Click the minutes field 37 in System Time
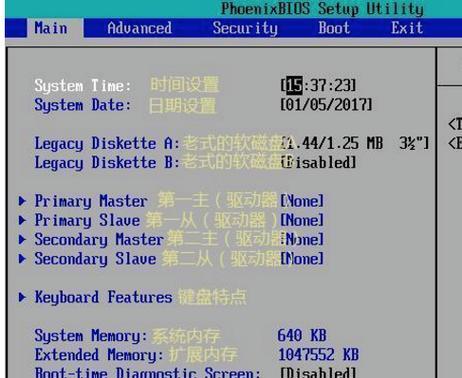Image resolution: width=462 pixels, height=378 pixels. pyautogui.click(x=318, y=85)
